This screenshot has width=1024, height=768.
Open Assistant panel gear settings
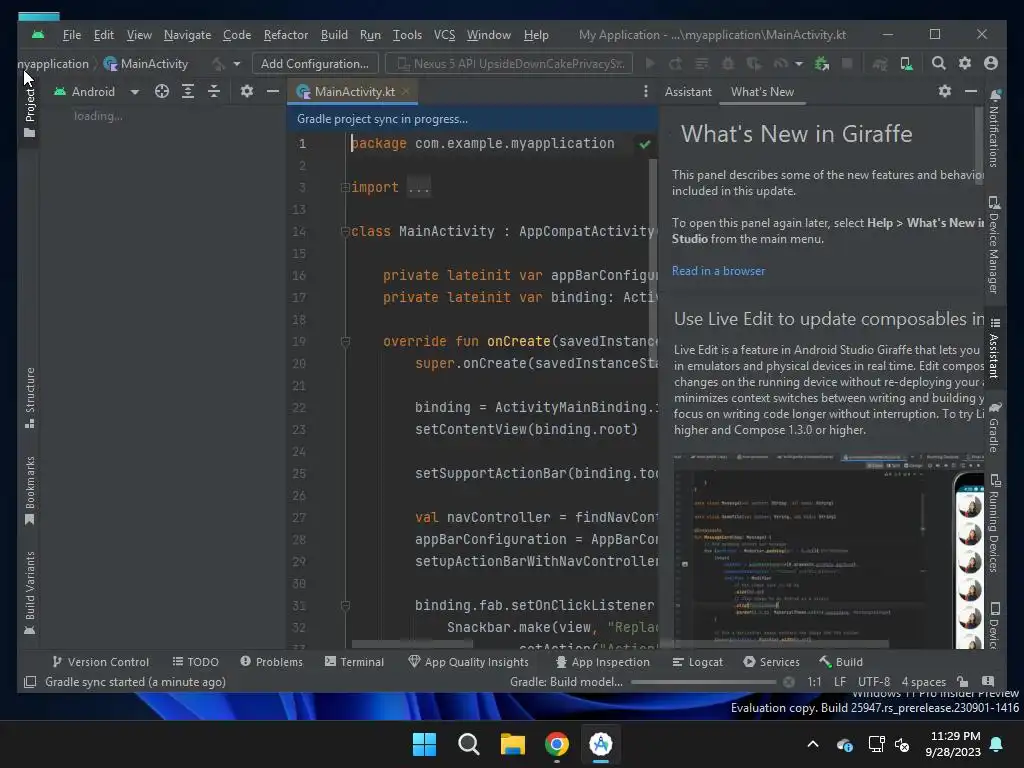click(945, 91)
